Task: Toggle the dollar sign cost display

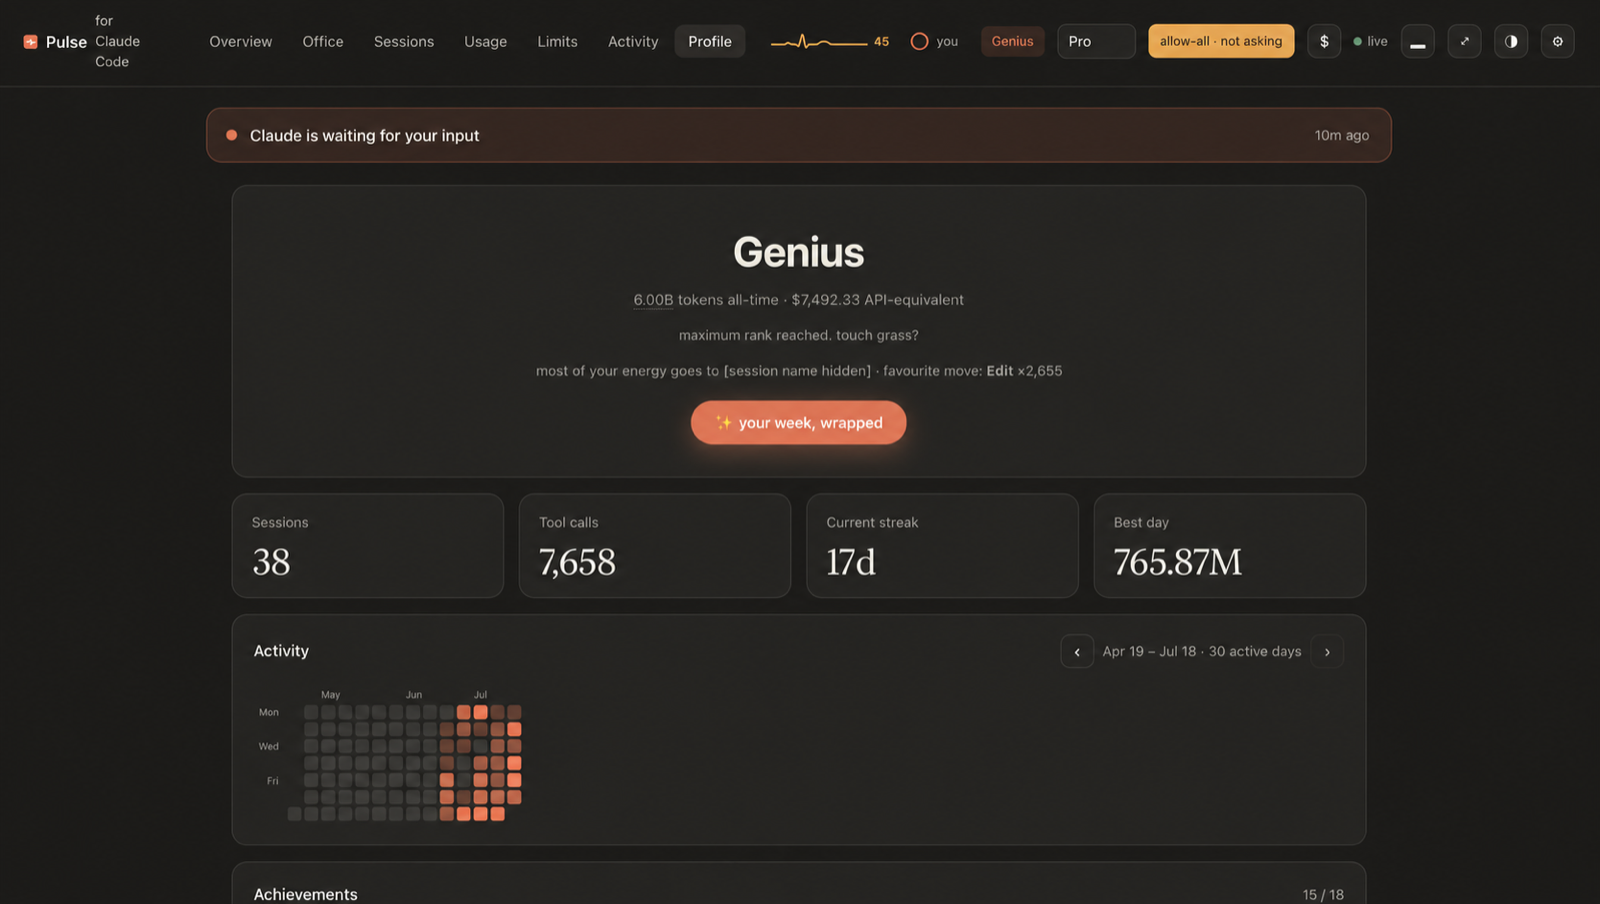Action: 1324,41
